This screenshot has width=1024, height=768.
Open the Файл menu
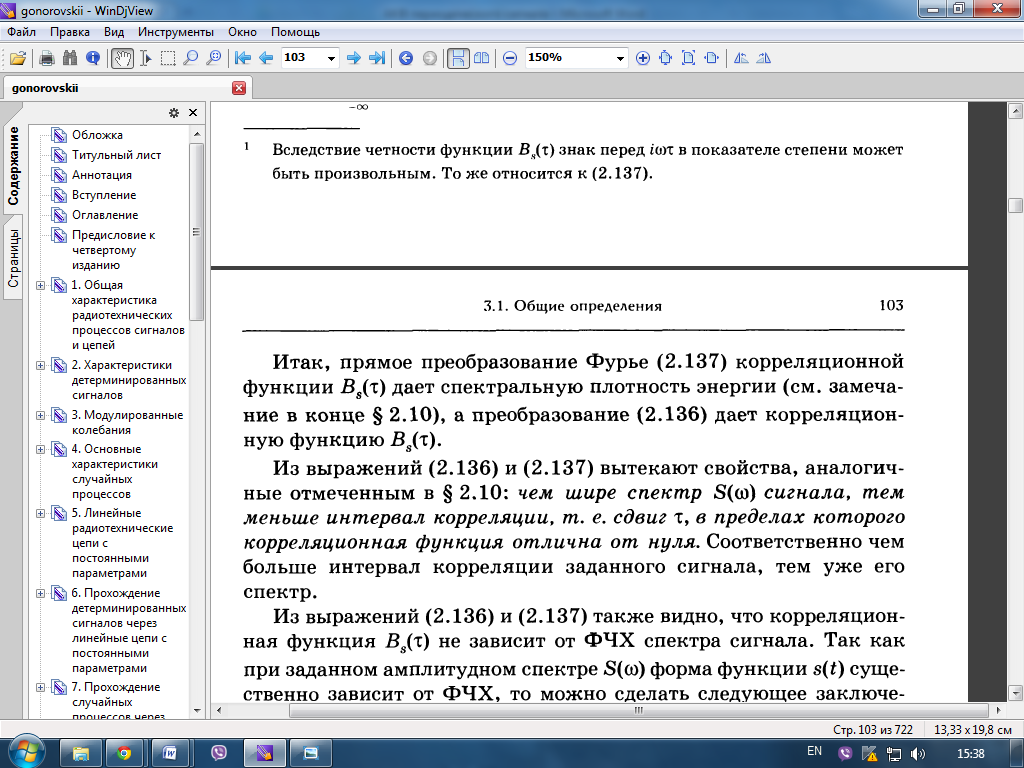click(x=22, y=32)
